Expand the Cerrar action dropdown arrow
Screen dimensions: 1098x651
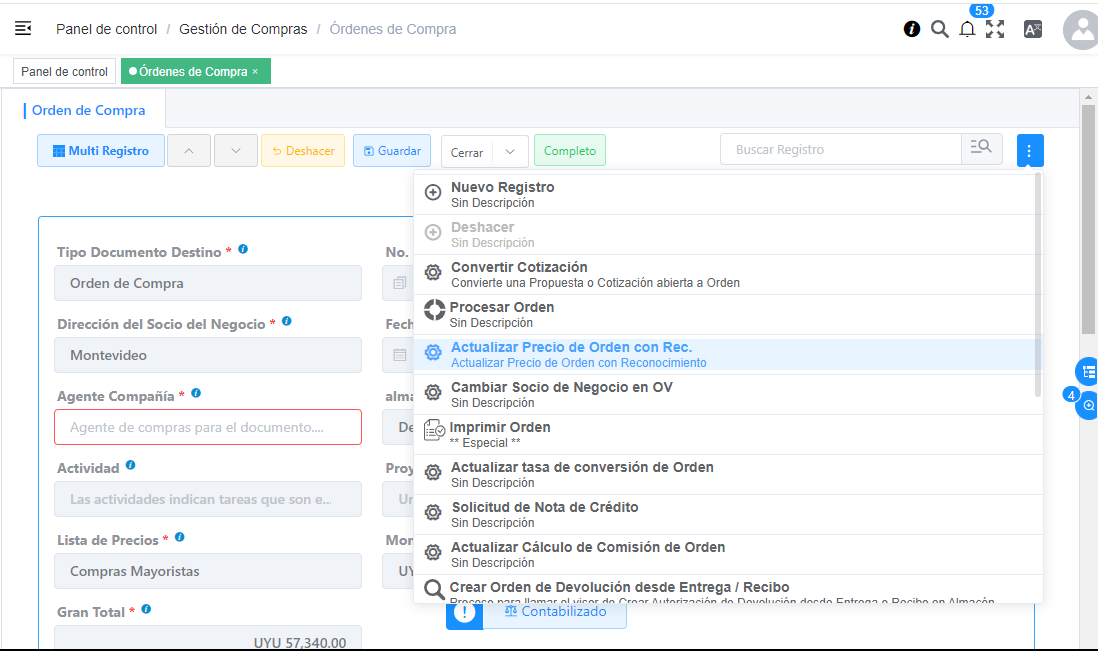pyautogui.click(x=510, y=152)
